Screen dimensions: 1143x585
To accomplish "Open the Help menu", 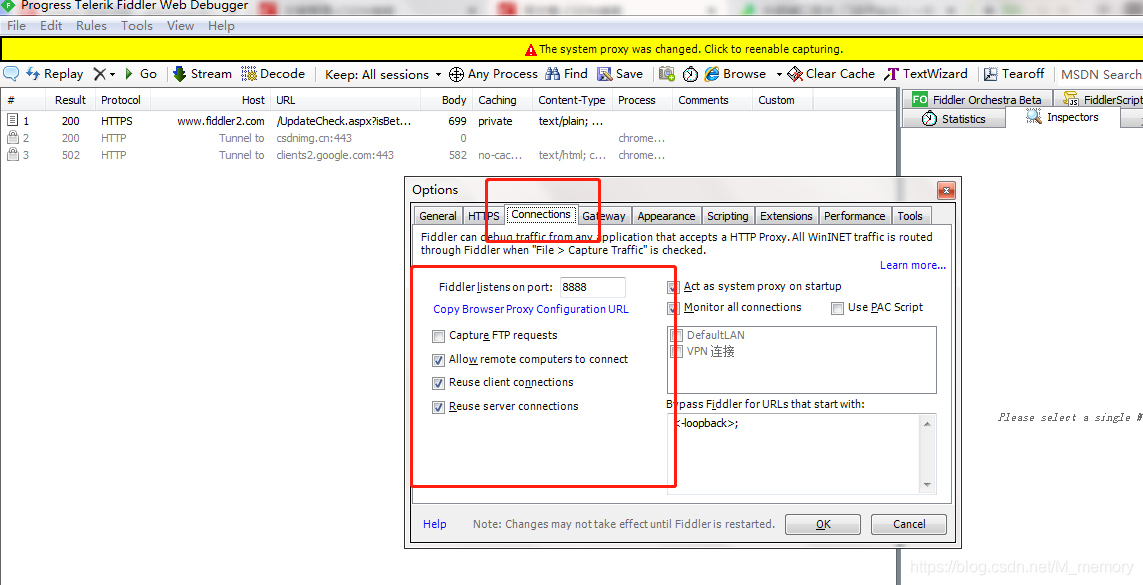I will (221, 25).
